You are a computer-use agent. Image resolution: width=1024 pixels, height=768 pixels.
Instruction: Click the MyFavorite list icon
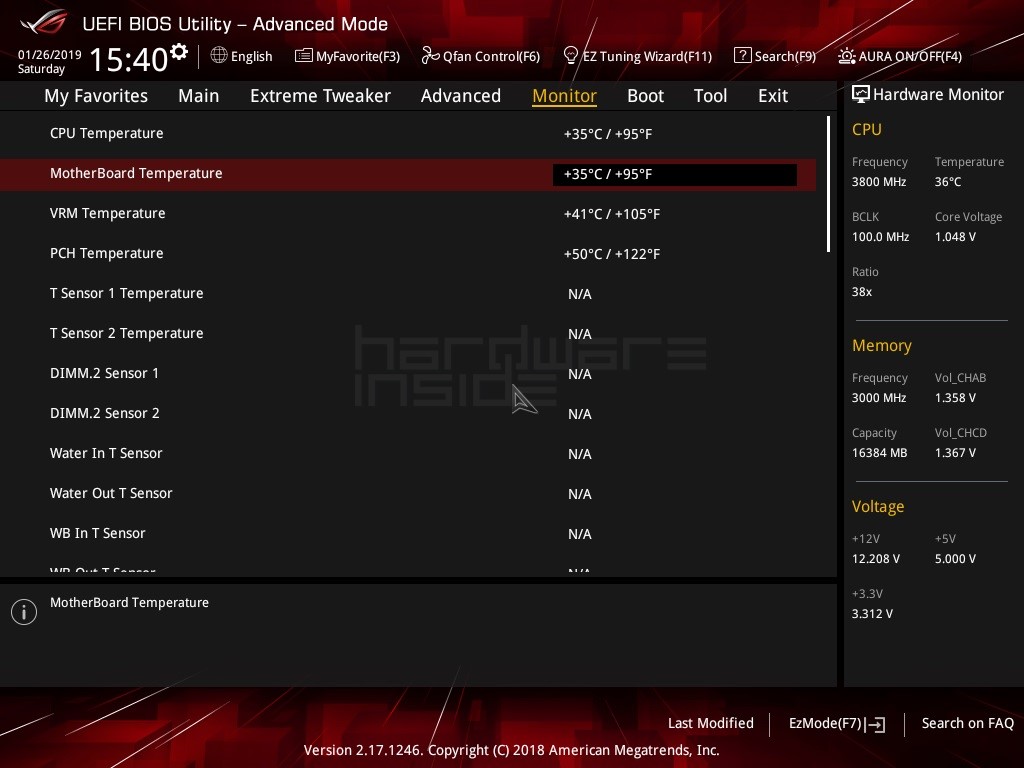[x=304, y=56]
